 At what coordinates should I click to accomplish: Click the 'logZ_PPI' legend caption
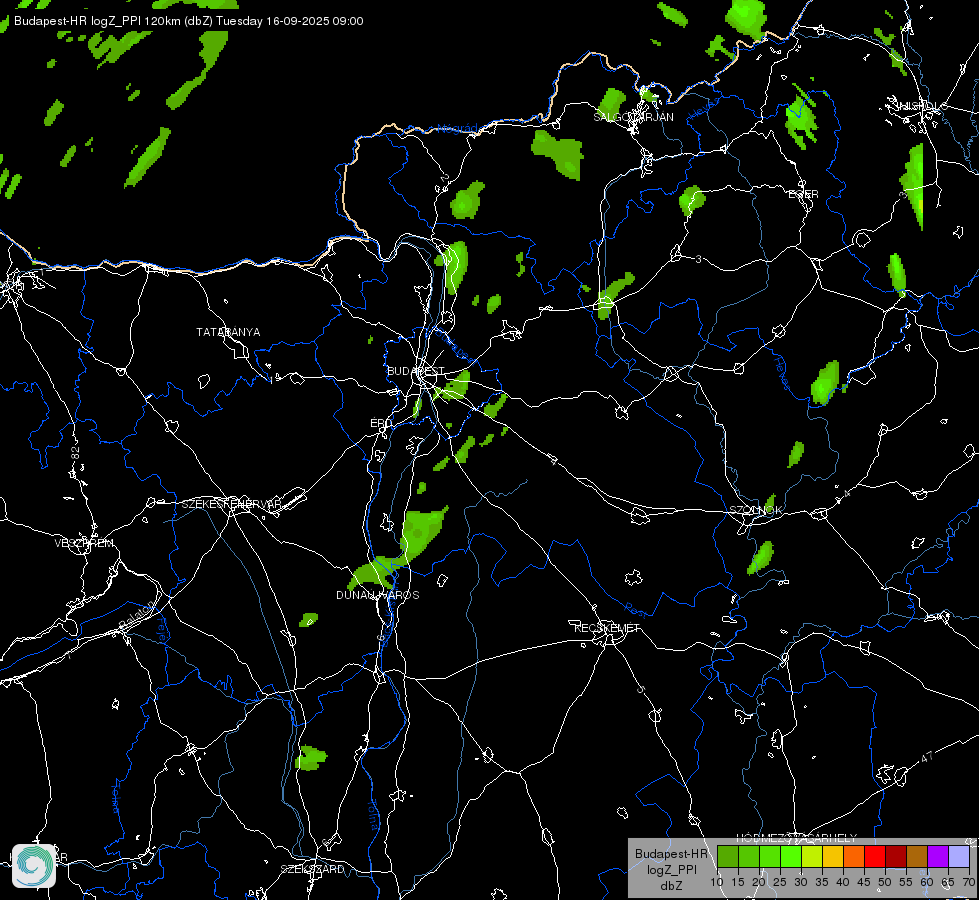[671, 870]
